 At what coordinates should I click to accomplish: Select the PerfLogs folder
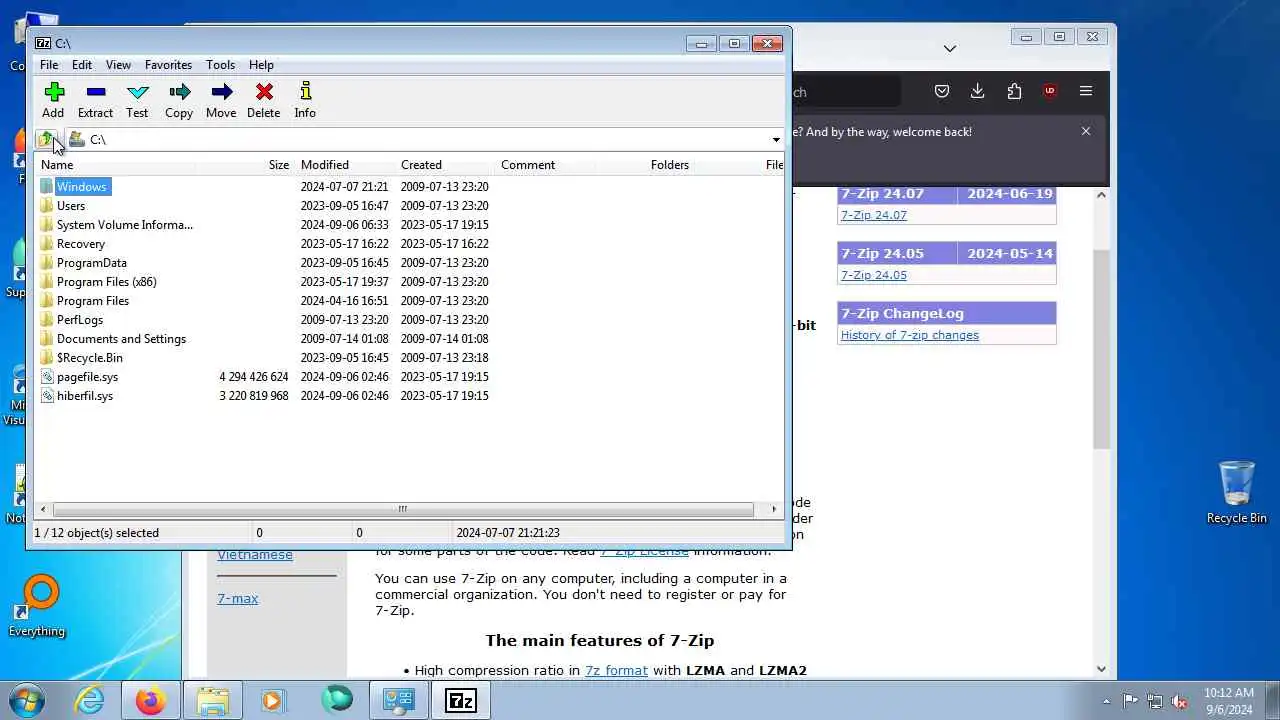(x=80, y=320)
